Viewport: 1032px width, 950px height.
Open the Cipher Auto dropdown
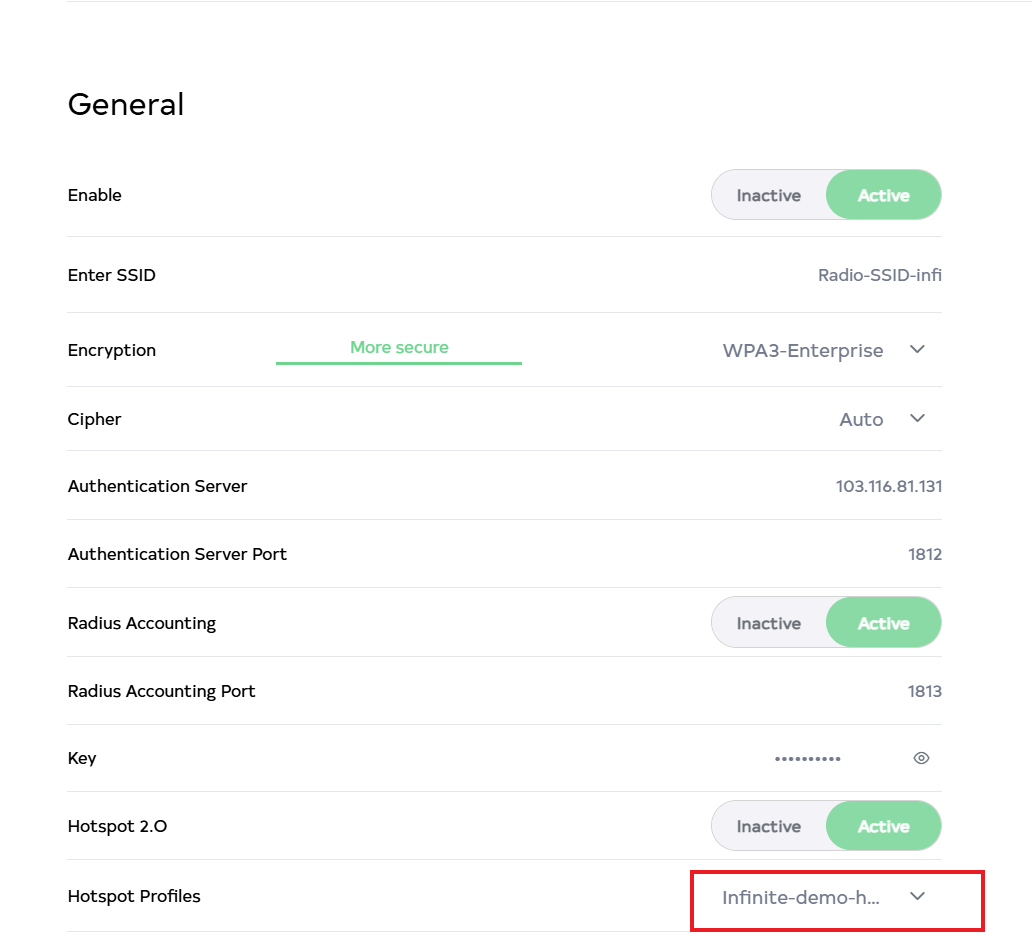coord(861,419)
